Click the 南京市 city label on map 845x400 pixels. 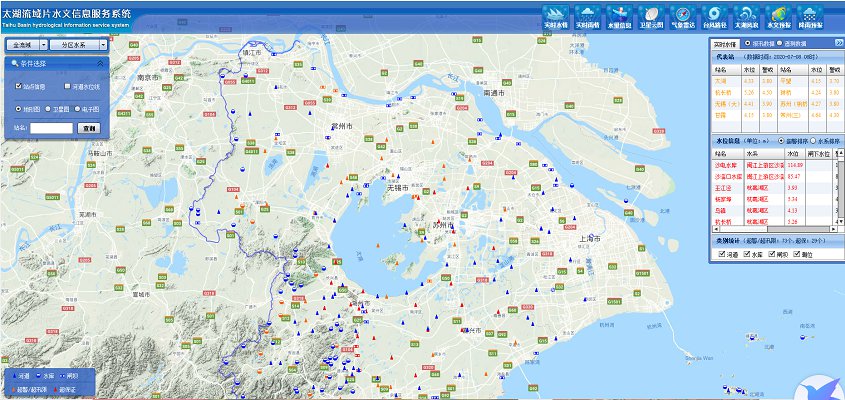pos(148,78)
